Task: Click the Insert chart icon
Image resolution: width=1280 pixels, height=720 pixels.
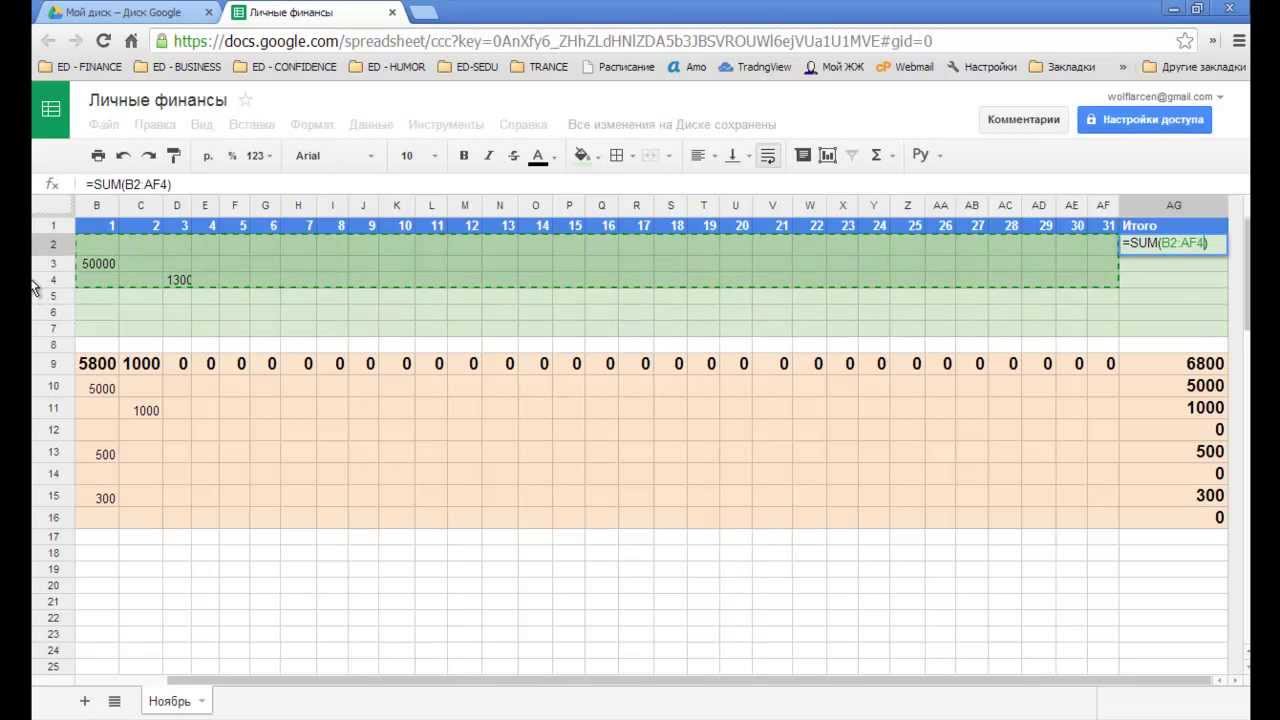Action: tap(827, 155)
